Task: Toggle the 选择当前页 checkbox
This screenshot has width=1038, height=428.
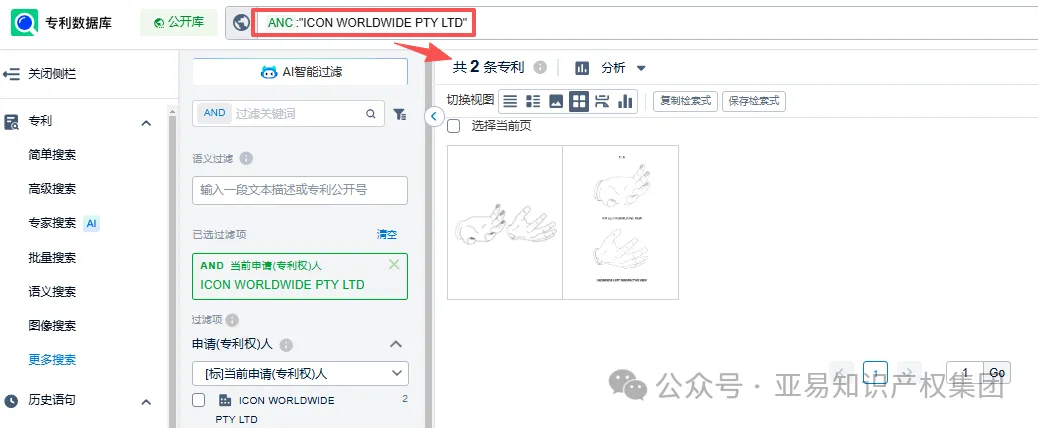Action: (453, 126)
